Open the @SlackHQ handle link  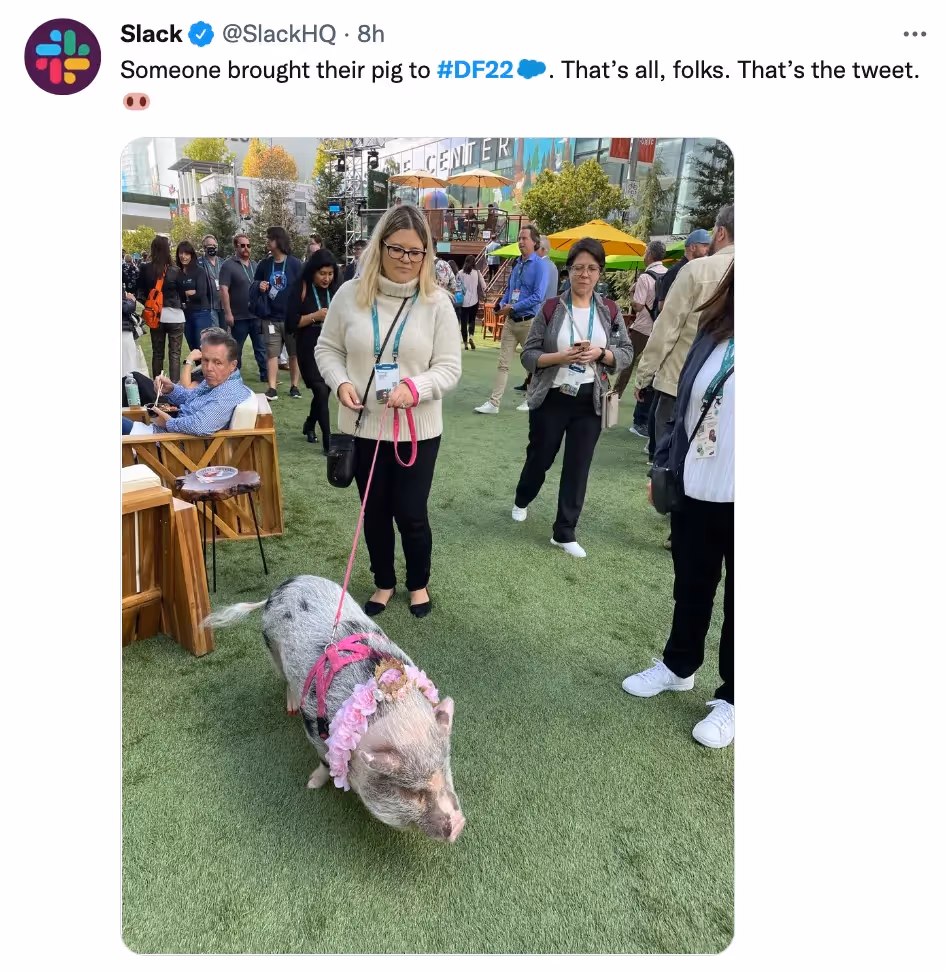279,34
